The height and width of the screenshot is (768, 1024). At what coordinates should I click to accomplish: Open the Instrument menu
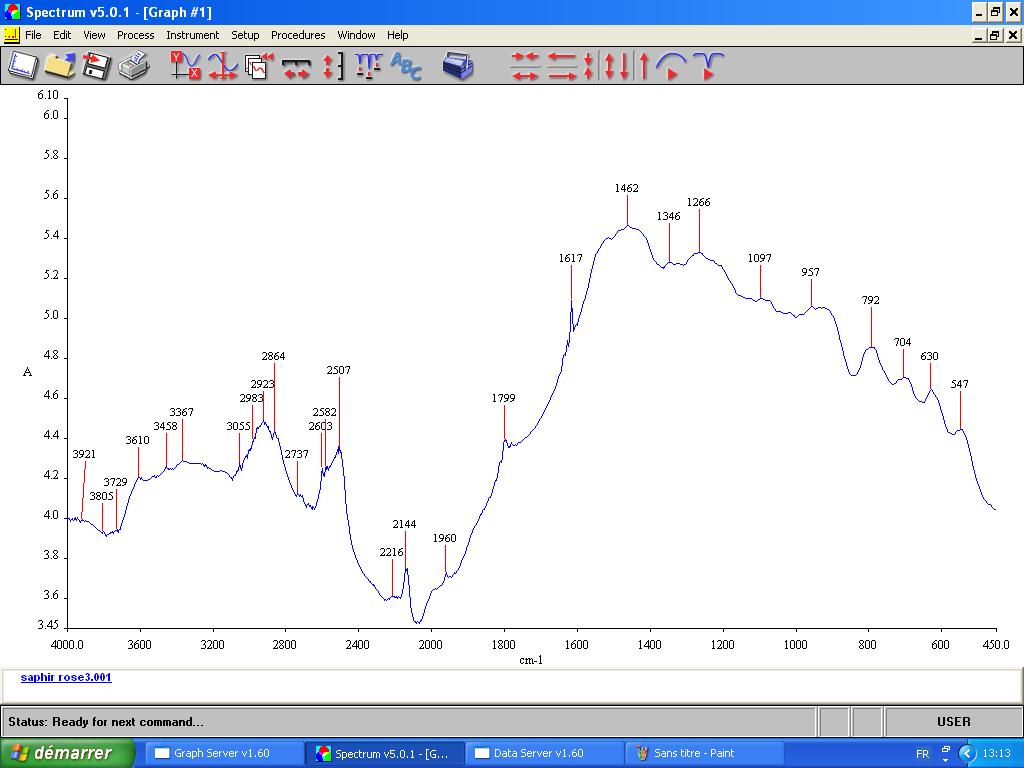(192, 35)
